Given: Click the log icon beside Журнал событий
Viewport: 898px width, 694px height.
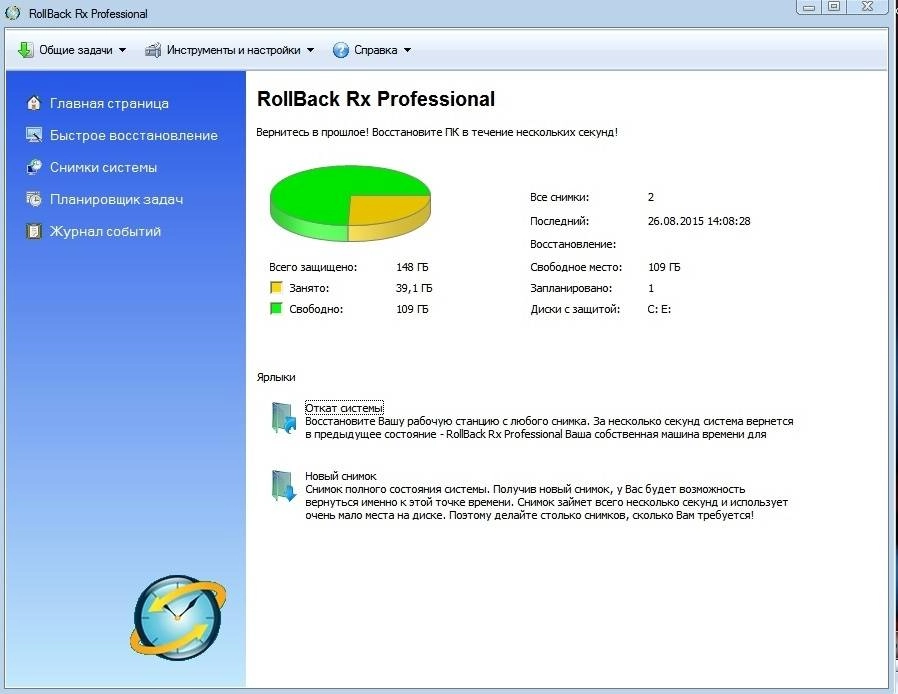Looking at the screenshot, I should tap(34, 231).
